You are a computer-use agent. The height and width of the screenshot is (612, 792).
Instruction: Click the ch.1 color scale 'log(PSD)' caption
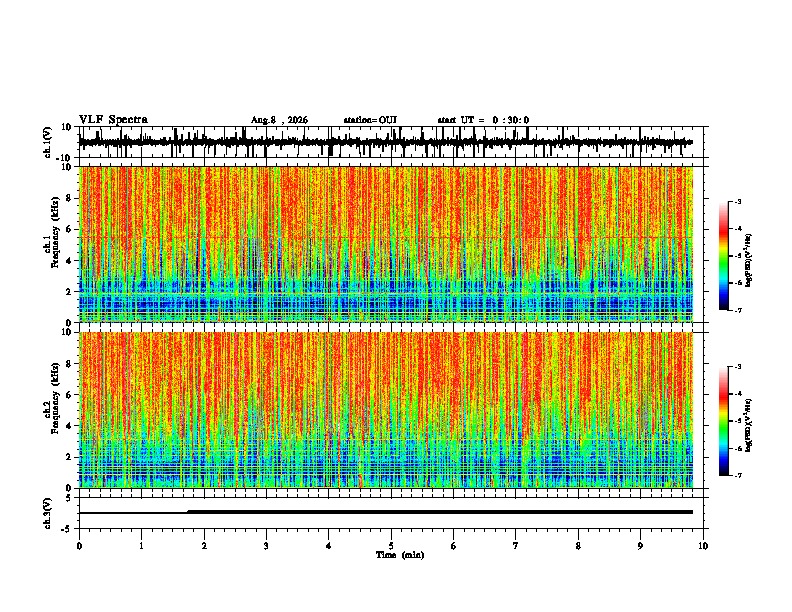point(749,261)
